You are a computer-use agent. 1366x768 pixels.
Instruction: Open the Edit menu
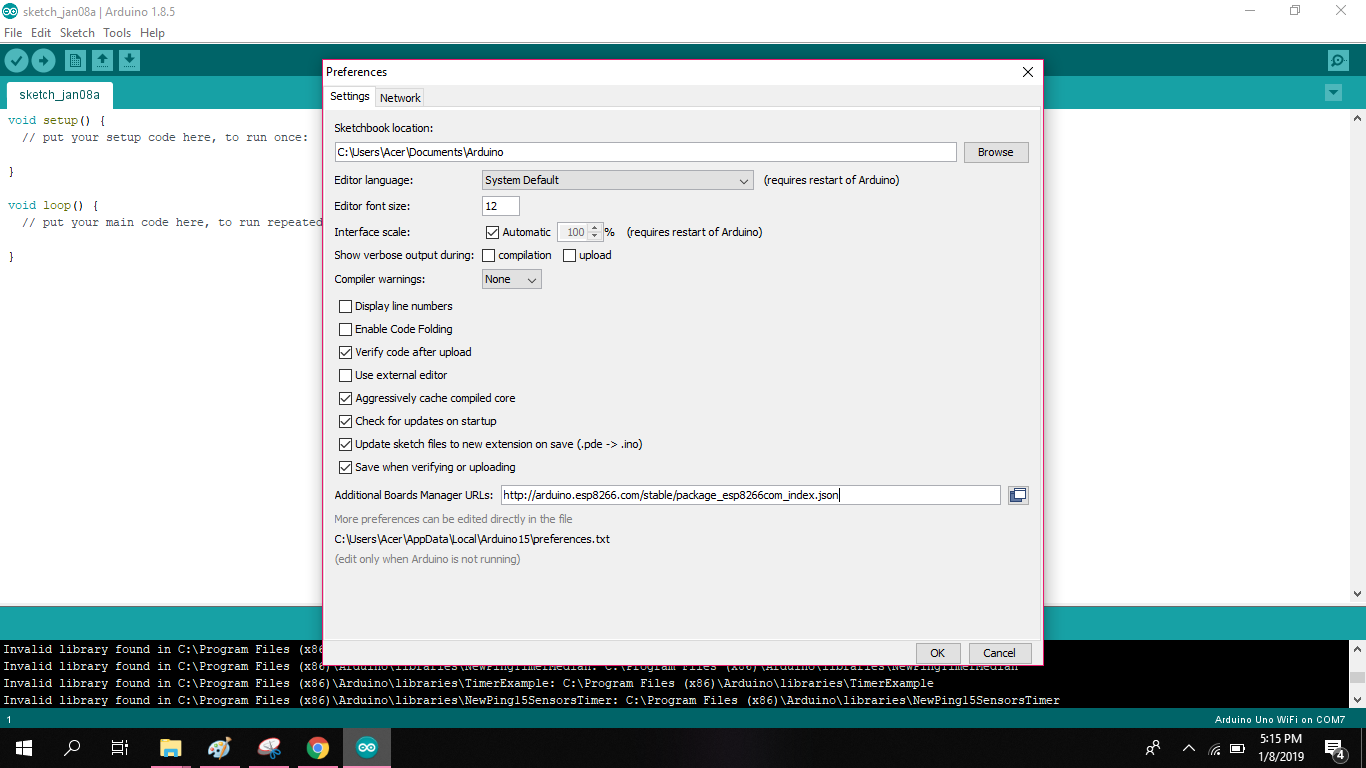point(41,33)
